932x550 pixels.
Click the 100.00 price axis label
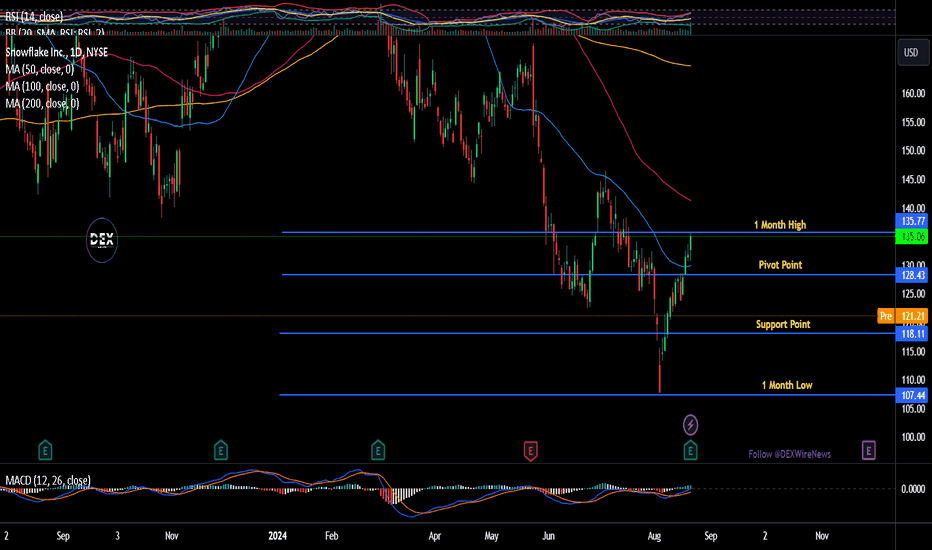click(x=913, y=437)
